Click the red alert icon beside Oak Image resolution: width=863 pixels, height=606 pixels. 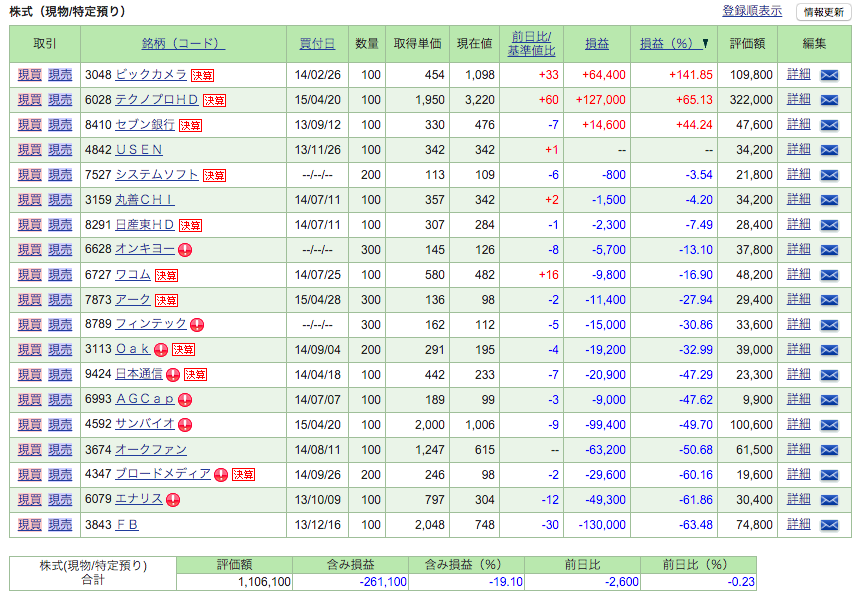coord(161,350)
